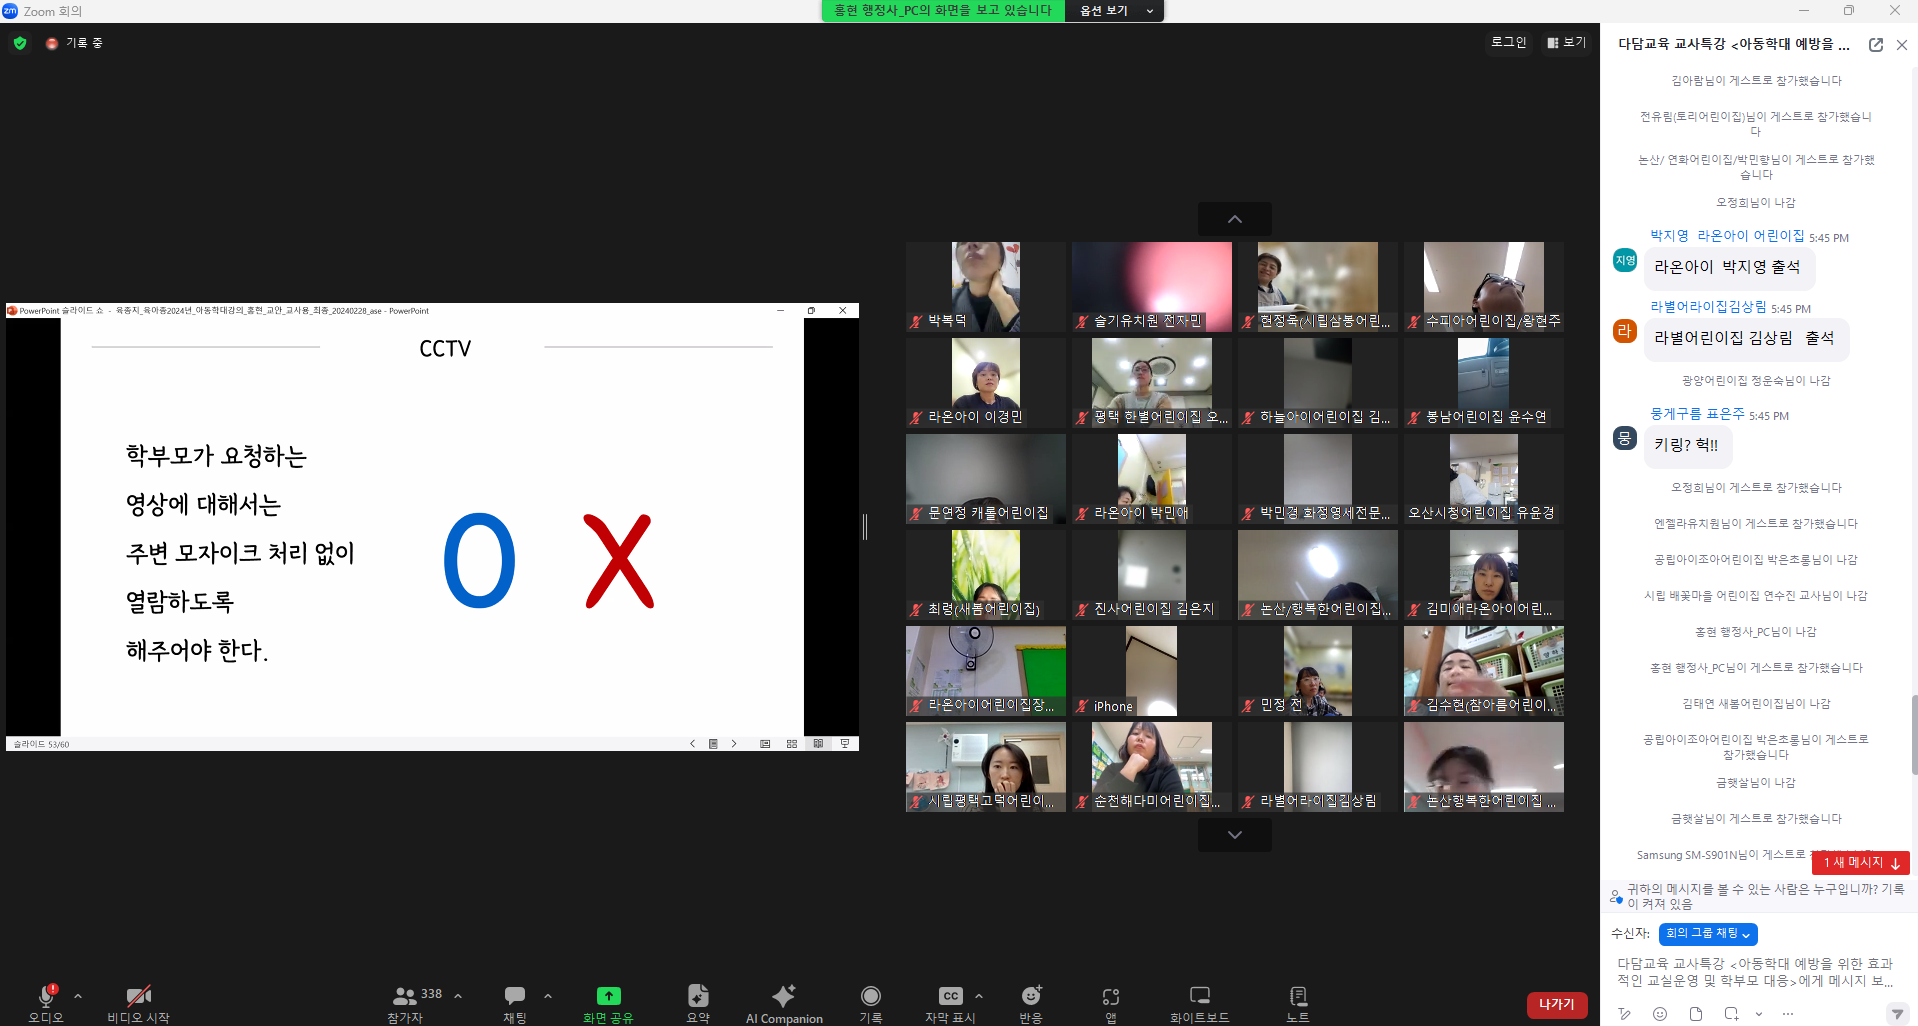Turn on camera with 비디오 시작
Screen dimensions: 1918x1026
[138, 1002]
